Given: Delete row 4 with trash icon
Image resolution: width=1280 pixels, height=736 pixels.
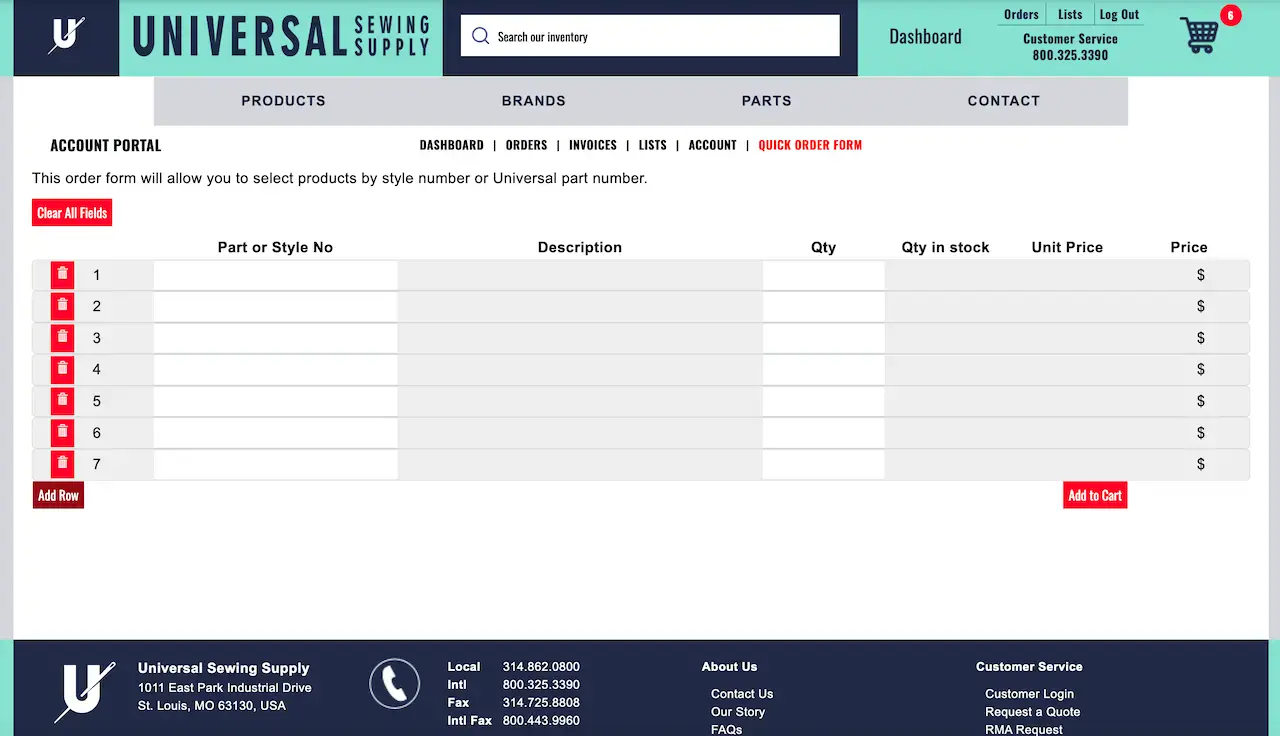Looking at the screenshot, I should [62, 369].
